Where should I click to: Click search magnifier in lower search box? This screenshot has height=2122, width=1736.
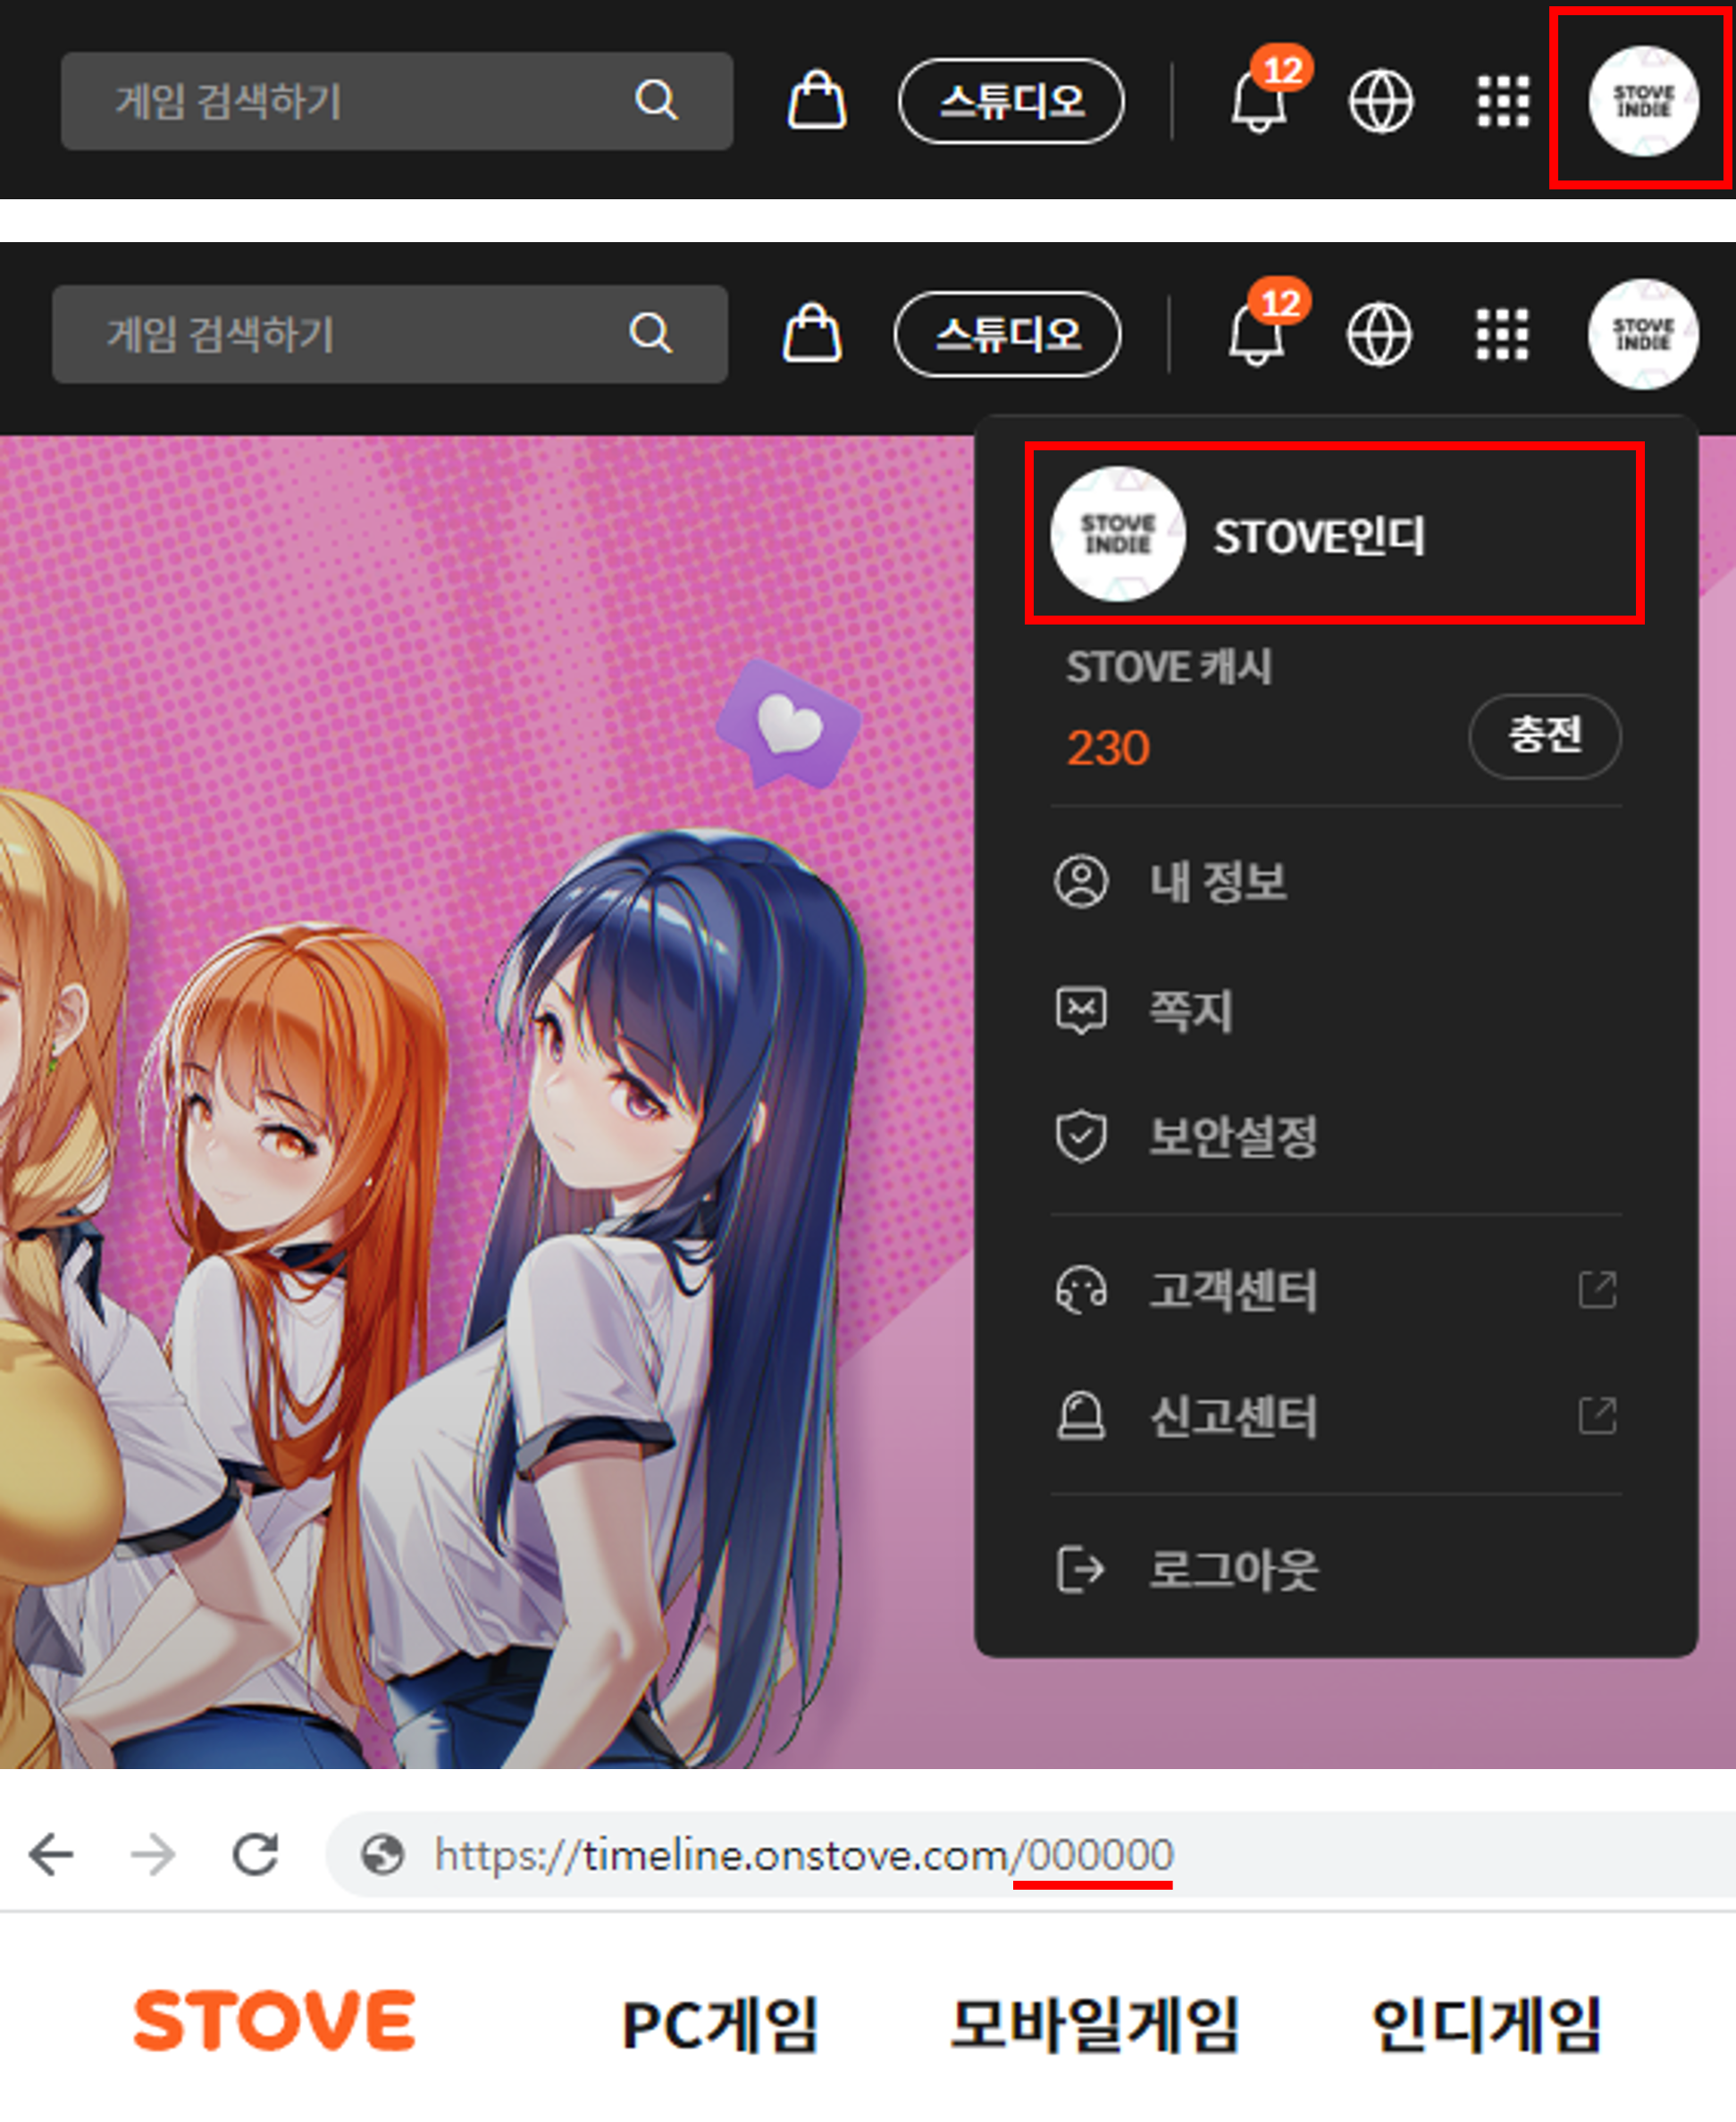tap(651, 333)
